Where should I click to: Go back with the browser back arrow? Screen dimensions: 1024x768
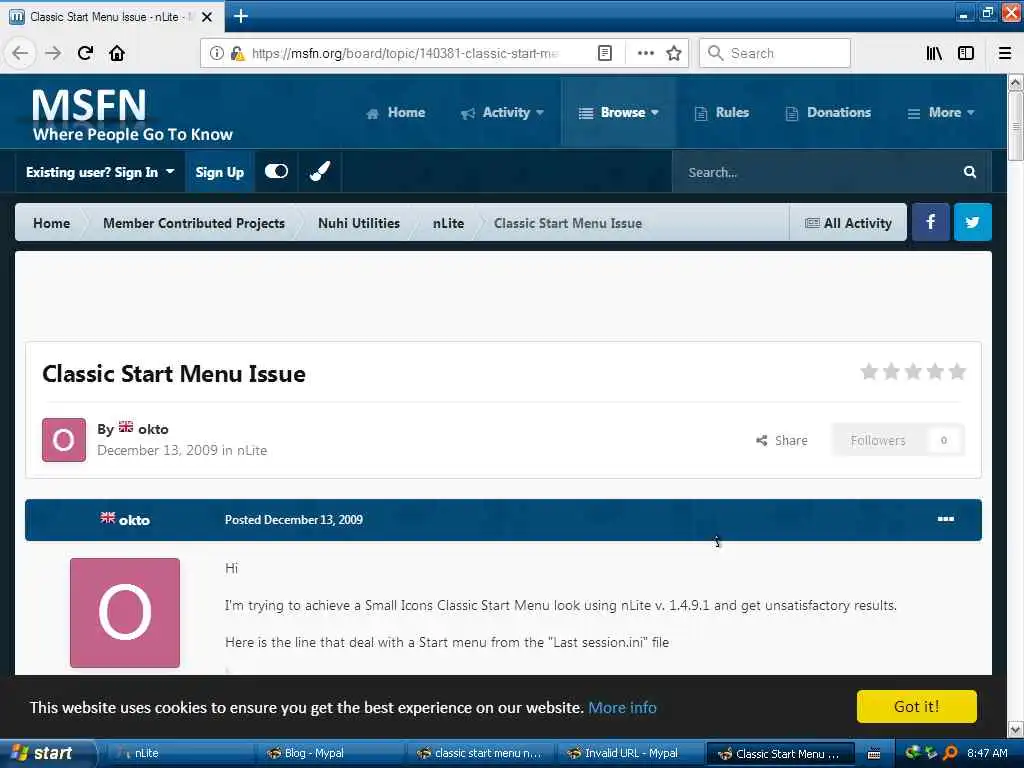click(20, 54)
